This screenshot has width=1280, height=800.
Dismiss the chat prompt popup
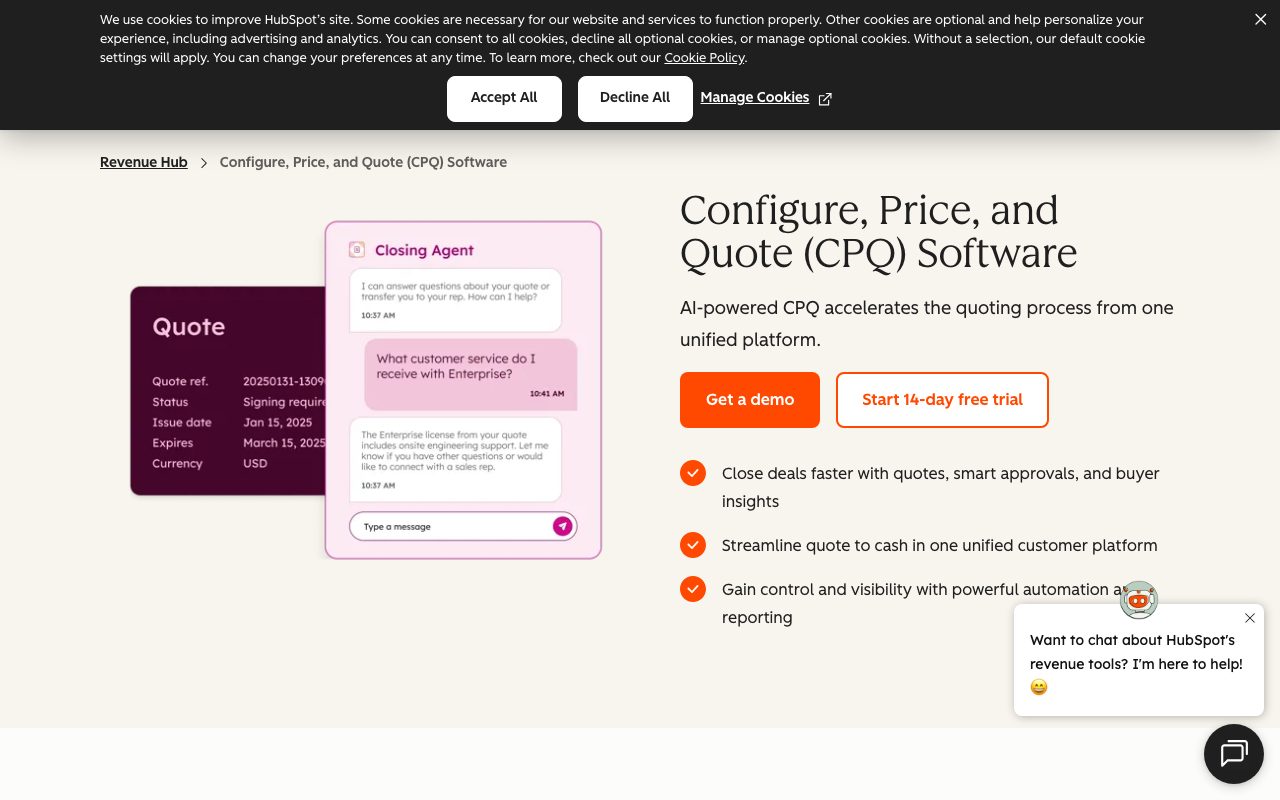tap(1250, 618)
